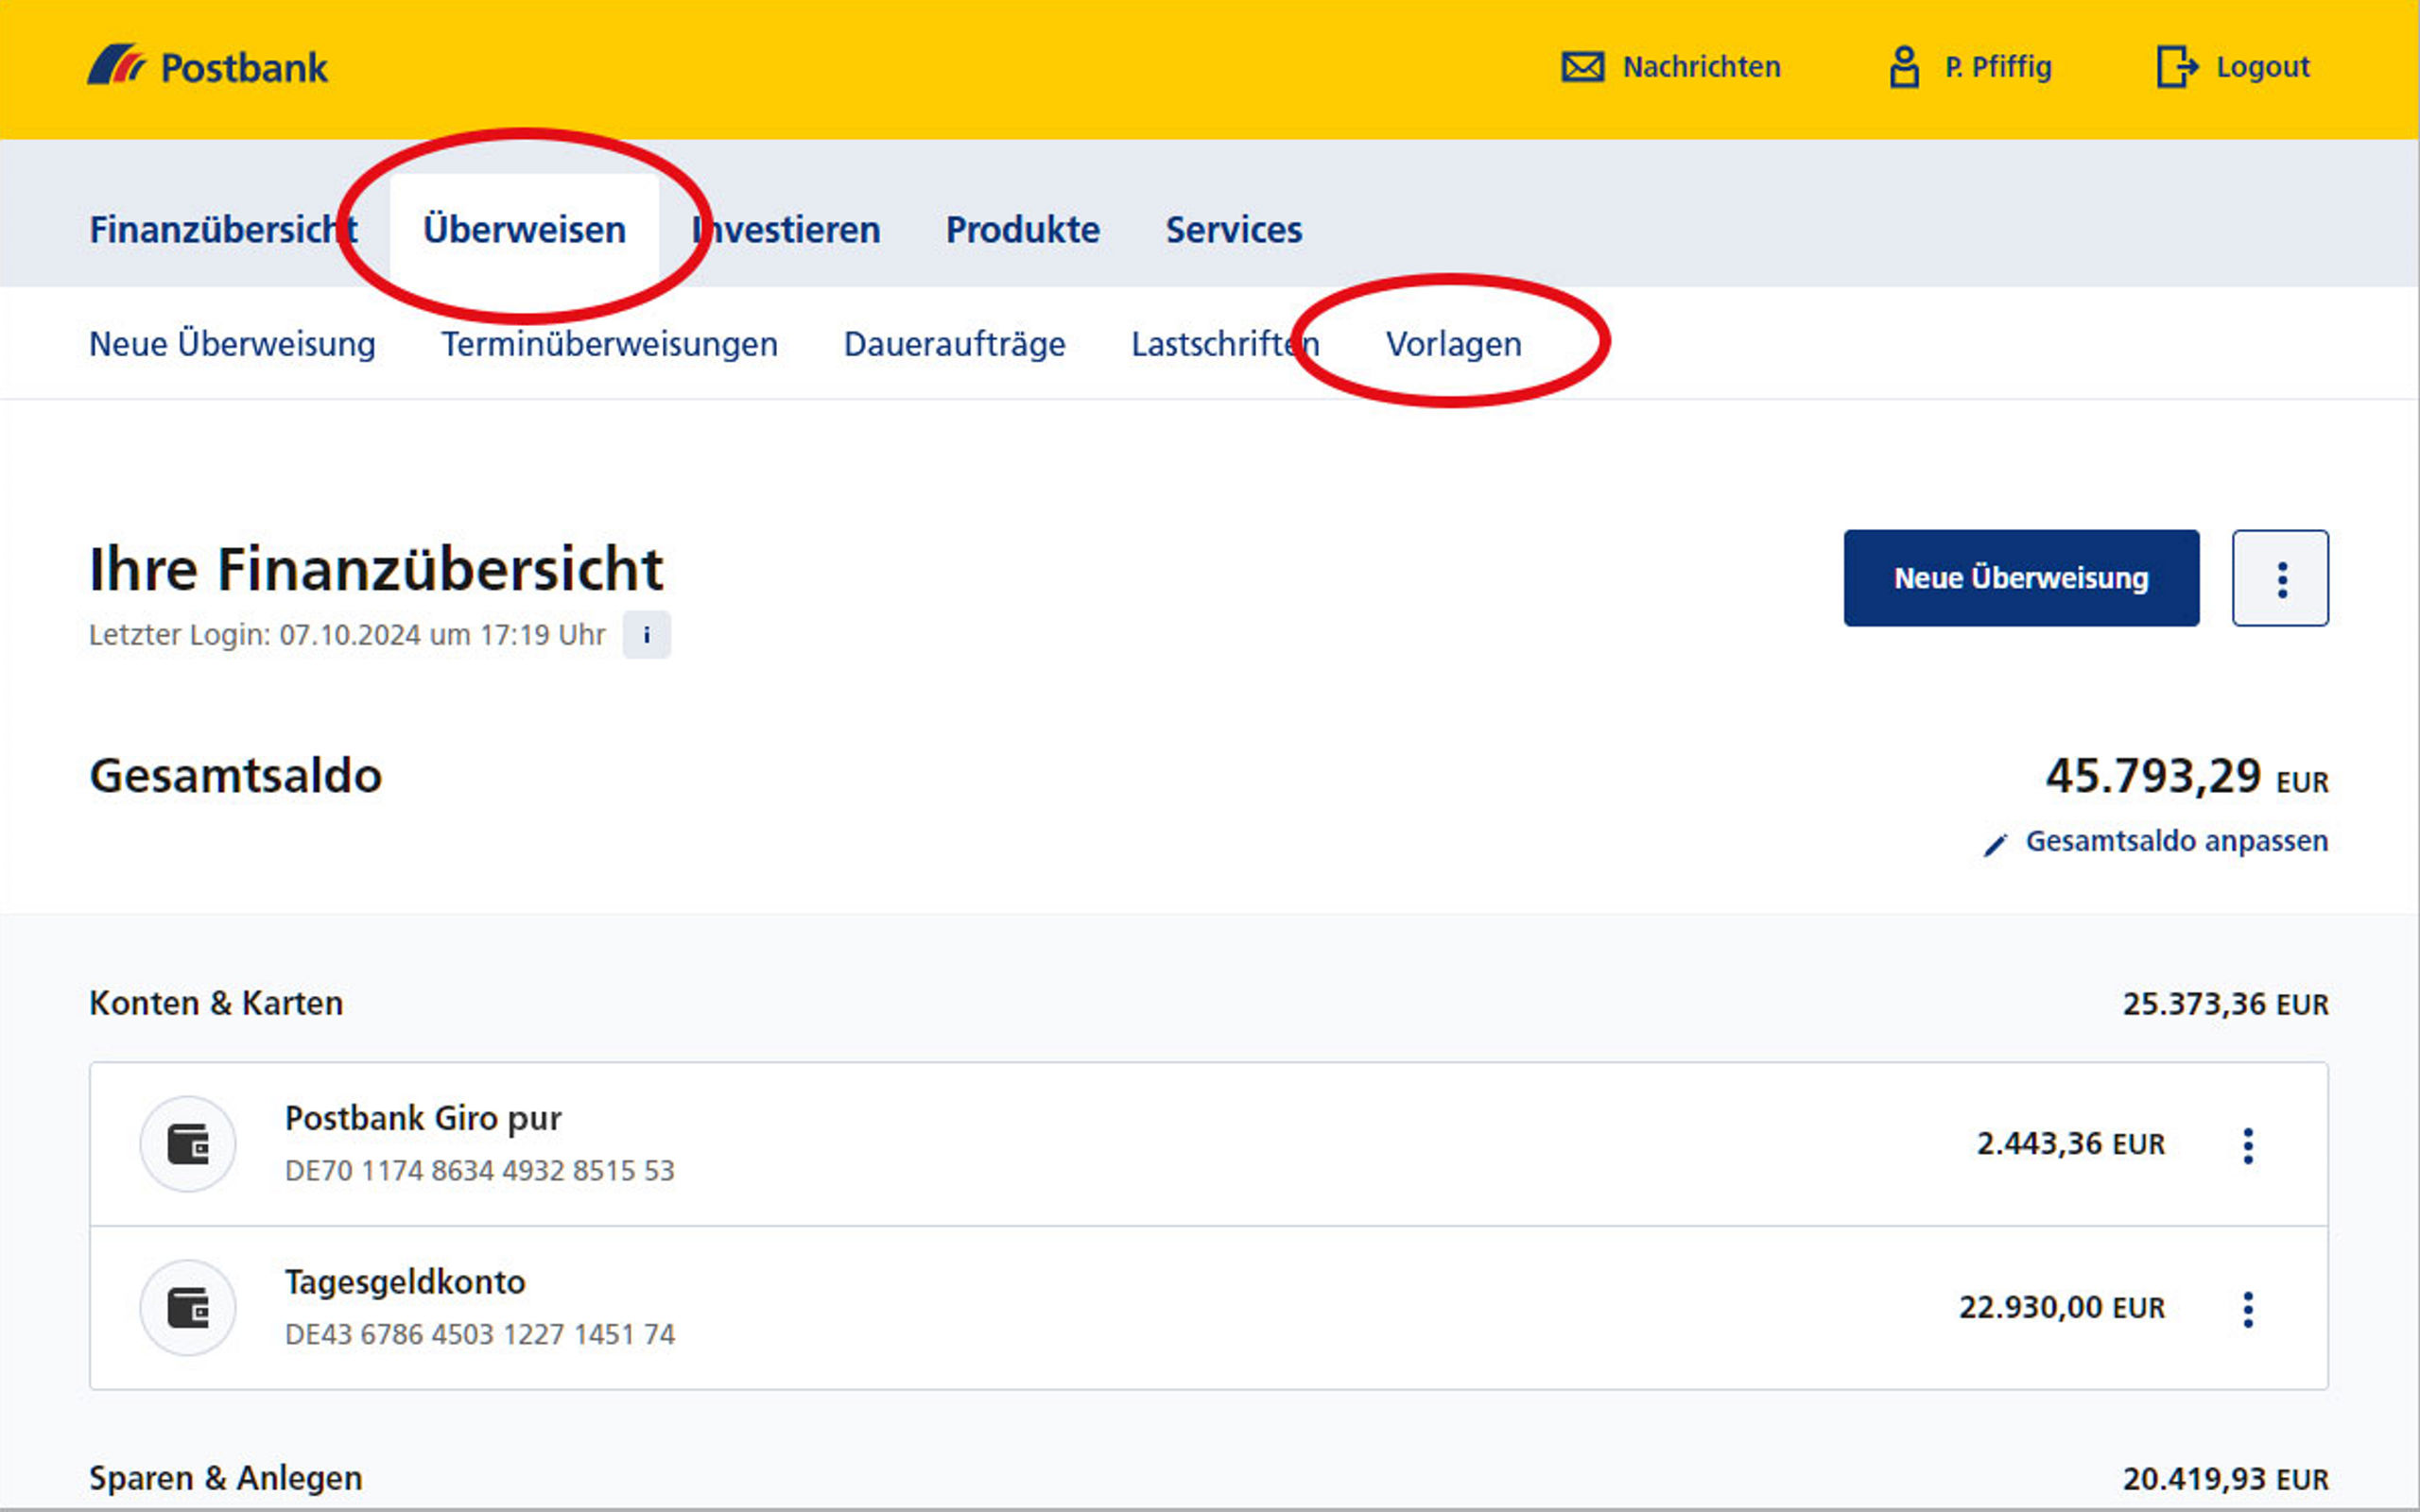Image resolution: width=2420 pixels, height=1512 pixels.
Task: Click the Sparen & Anlegen total 20.419,93 EUR
Action: 2225,1479
